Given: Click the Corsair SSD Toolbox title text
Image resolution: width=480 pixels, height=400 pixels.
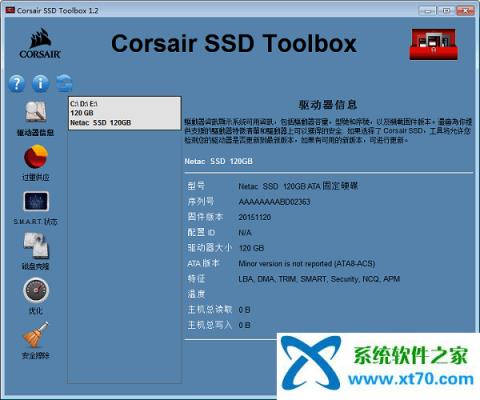Looking at the screenshot, I should [234, 44].
